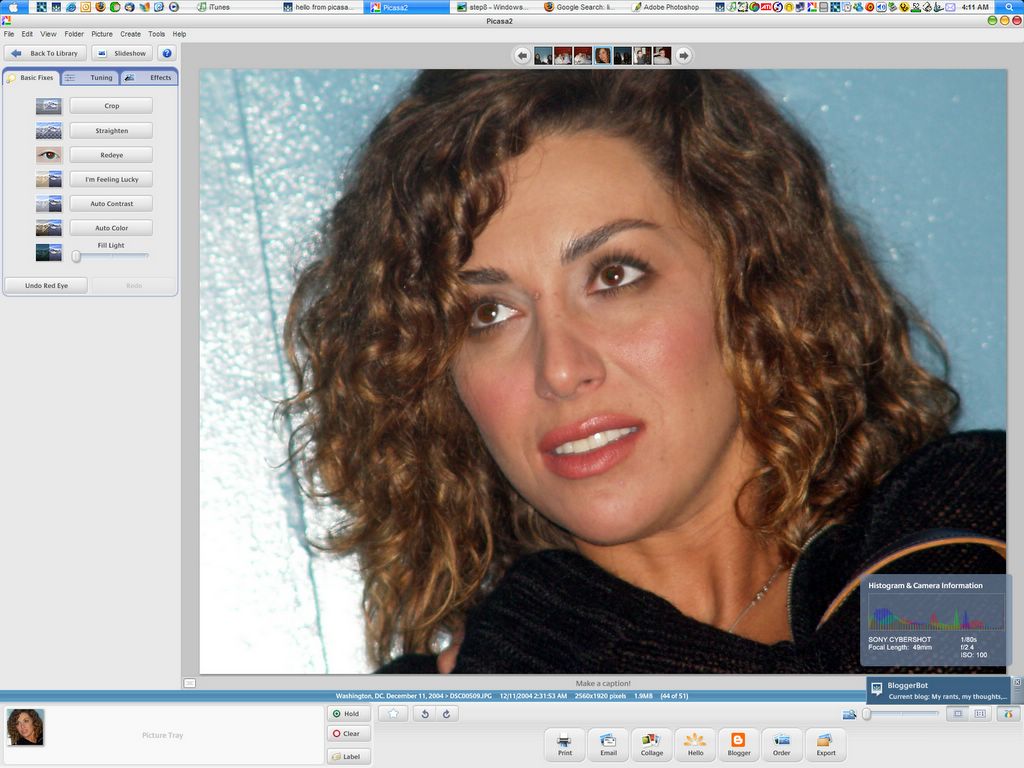Click the Label button
Image resolution: width=1024 pixels, height=768 pixels.
point(349,756)
